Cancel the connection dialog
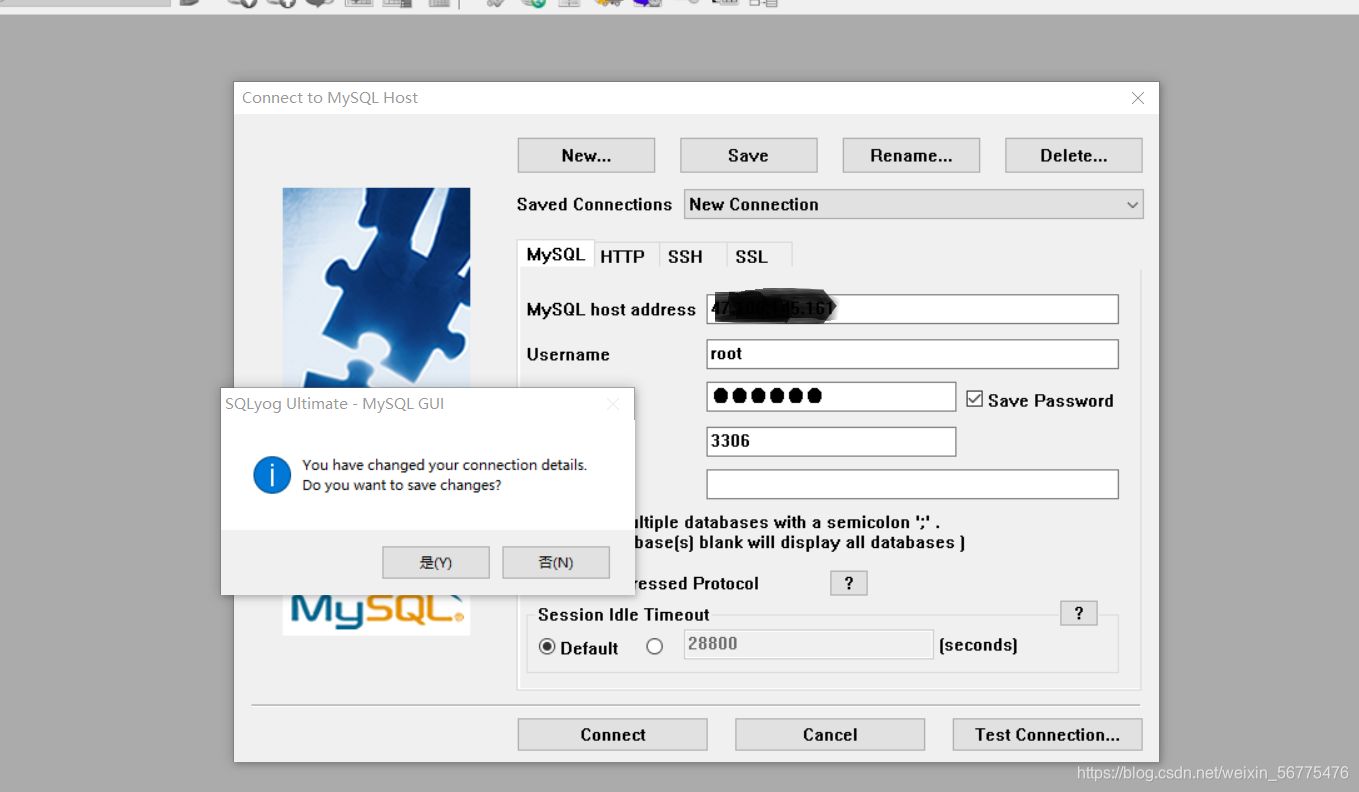 830,735
